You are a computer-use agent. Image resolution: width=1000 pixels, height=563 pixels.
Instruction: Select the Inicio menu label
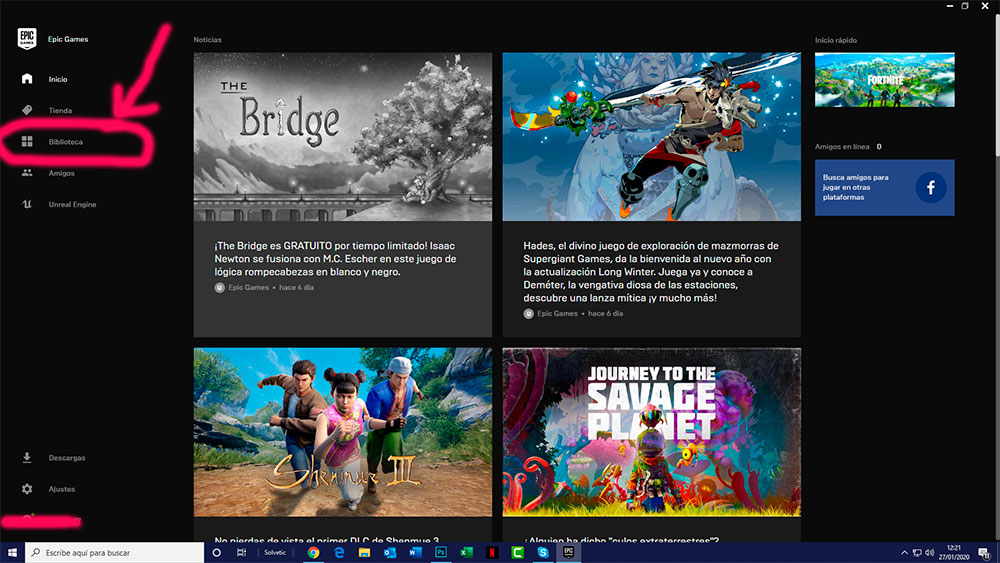coord(58,79)
